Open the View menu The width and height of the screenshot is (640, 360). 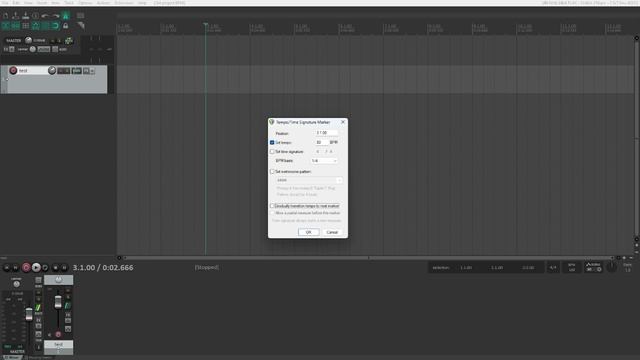(28, 3)
